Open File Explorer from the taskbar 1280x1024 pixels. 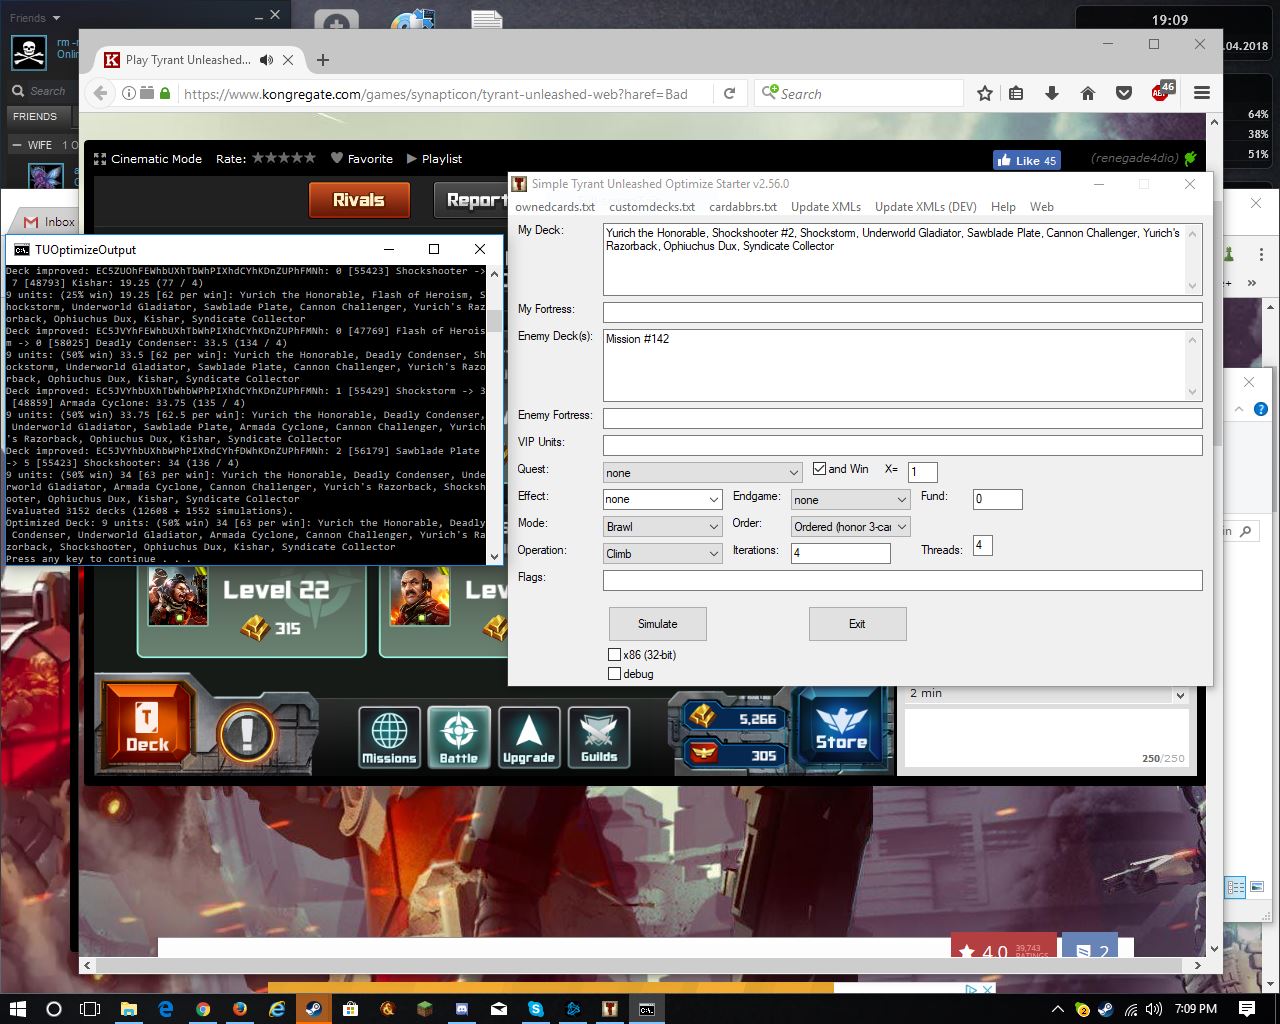point(128,1009)
